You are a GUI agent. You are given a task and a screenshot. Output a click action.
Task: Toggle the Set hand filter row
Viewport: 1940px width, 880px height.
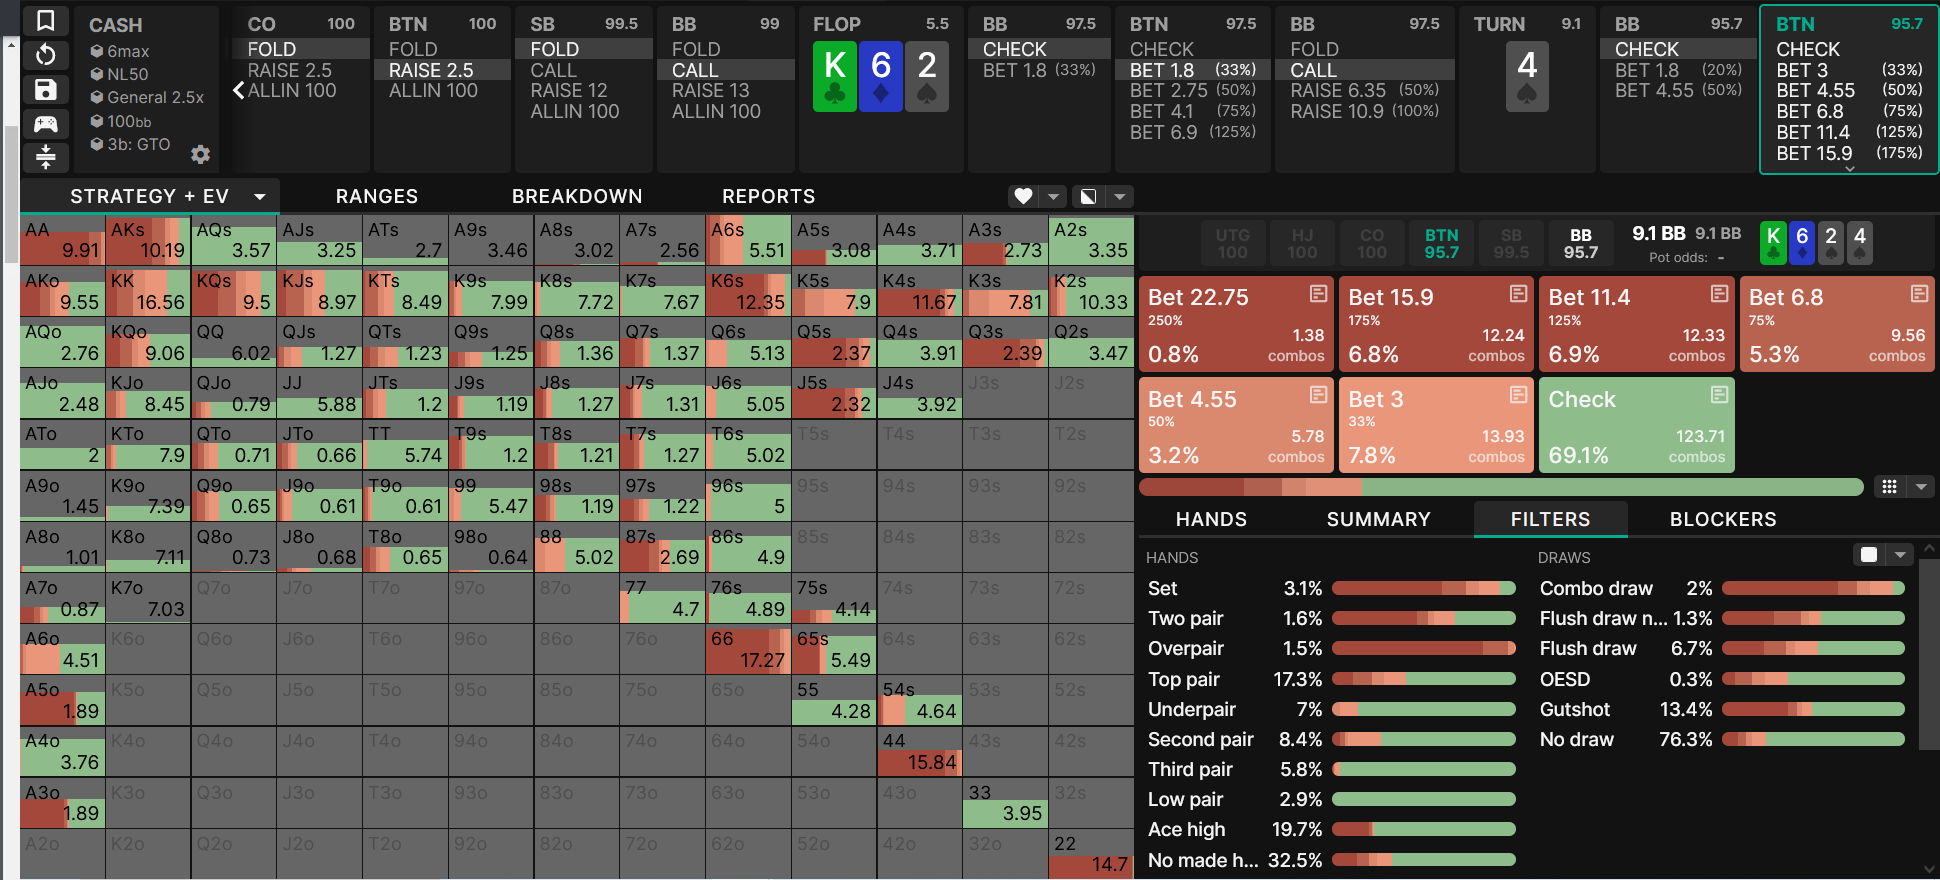click(x=1331, y=588)
